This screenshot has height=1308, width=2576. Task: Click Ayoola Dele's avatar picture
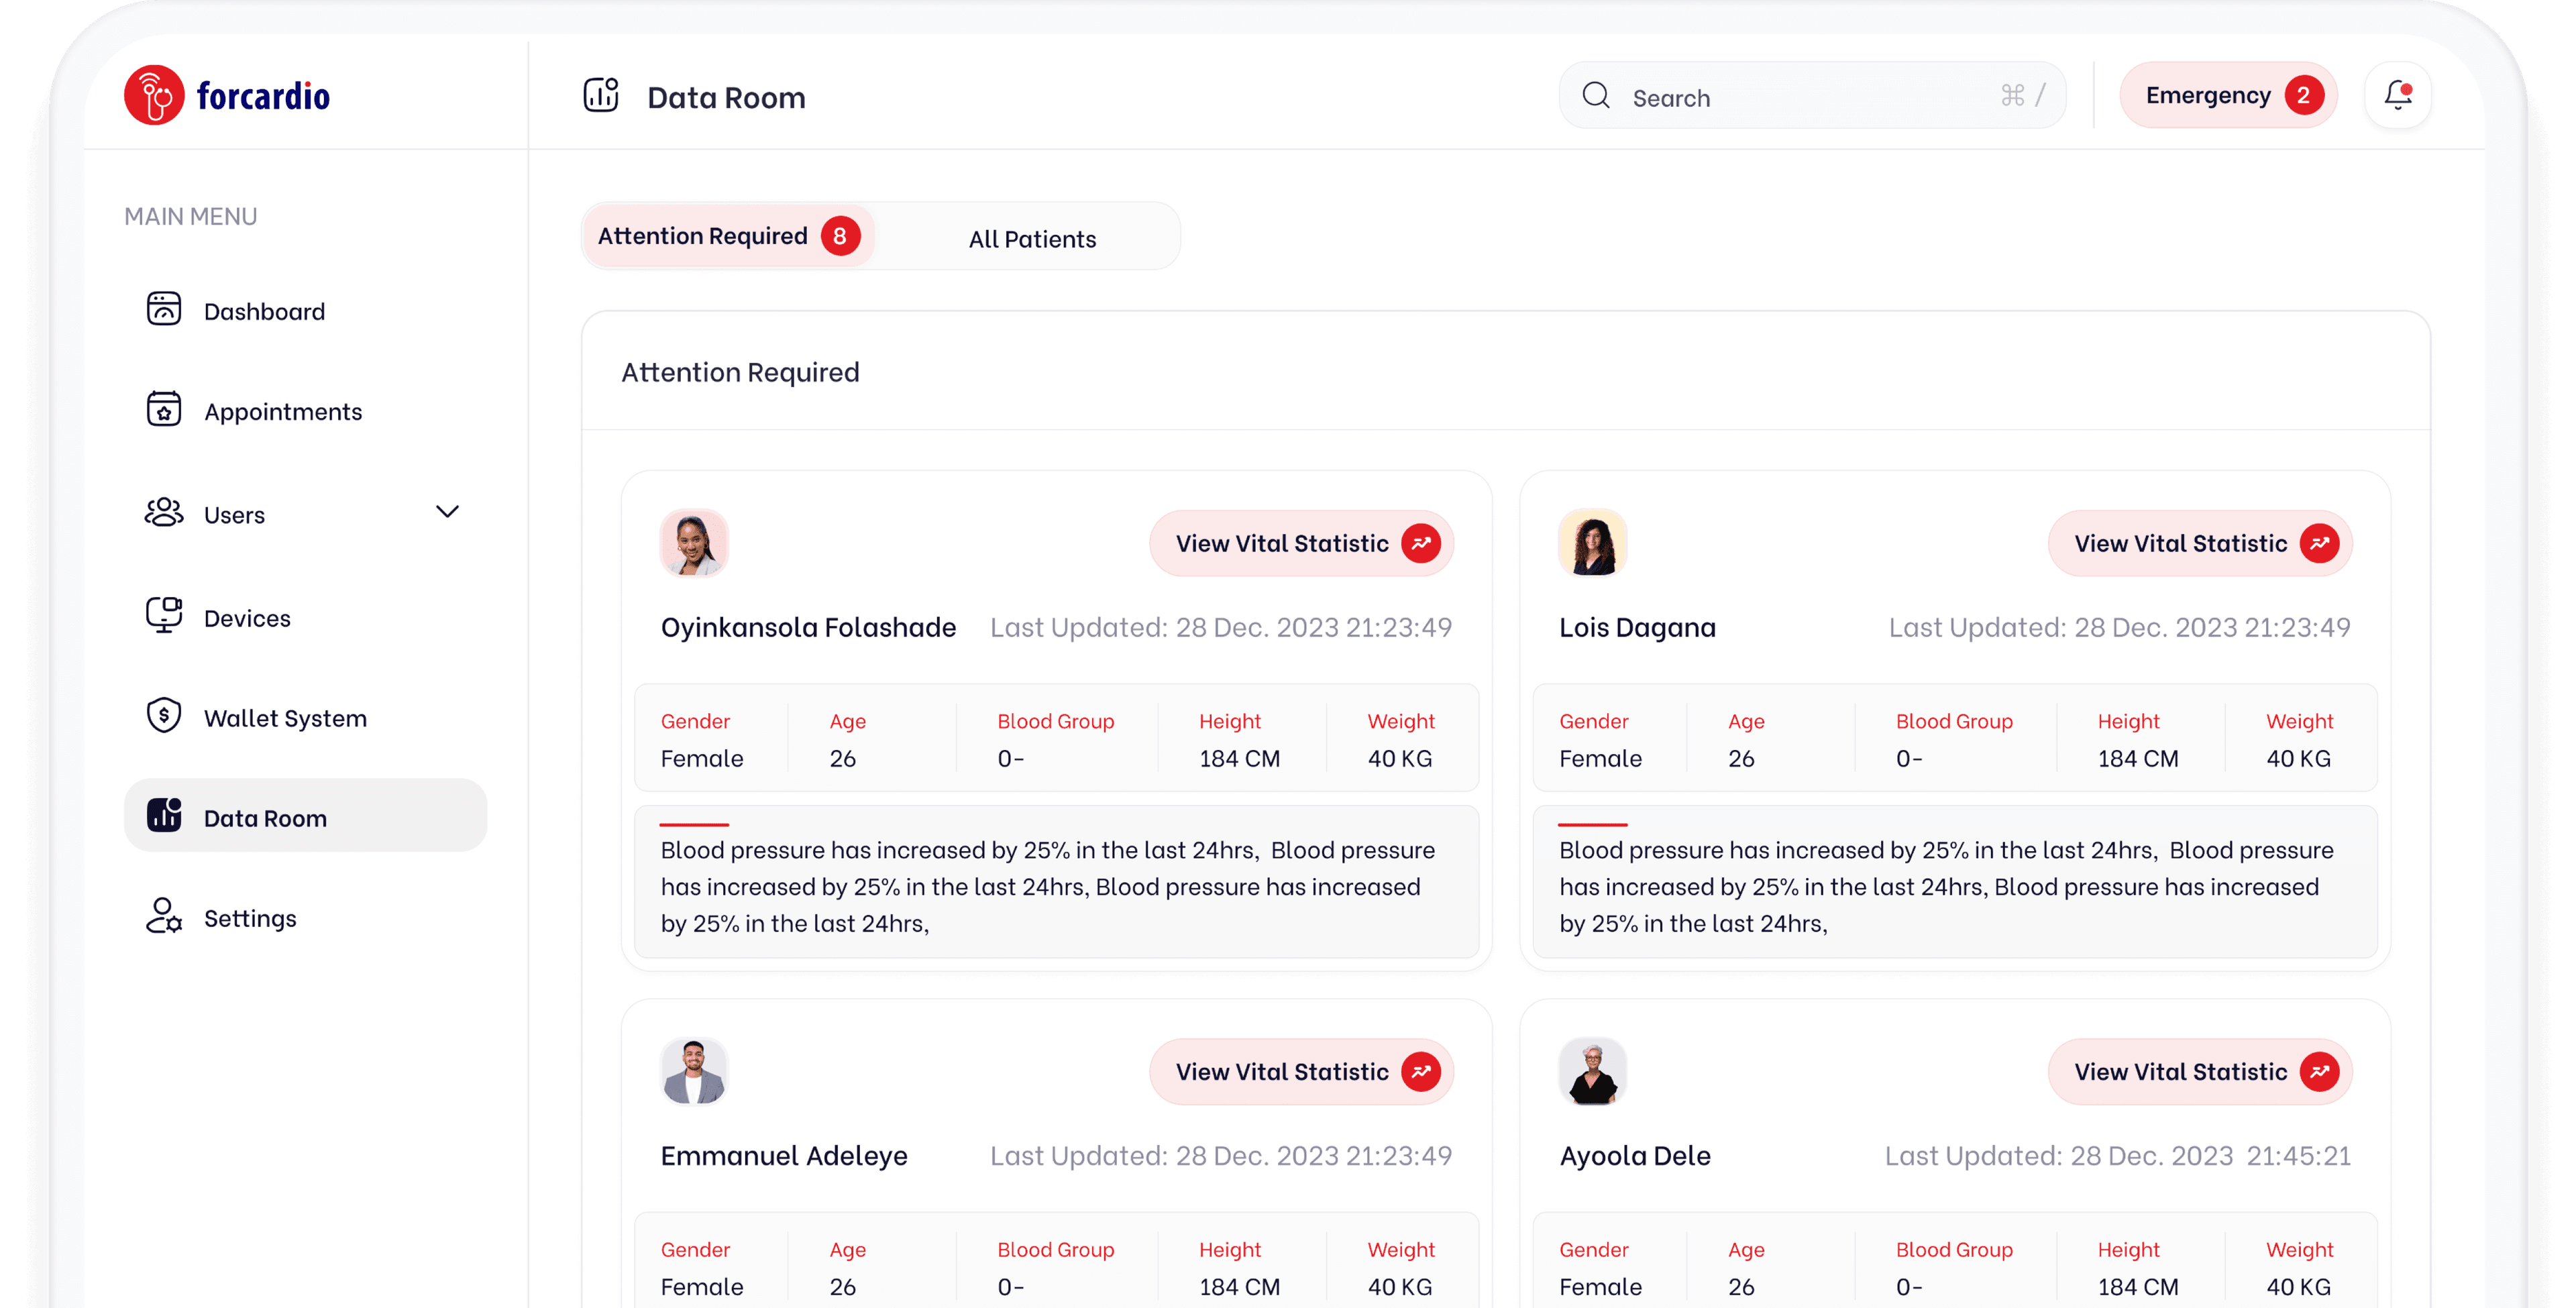[x=1592, y=1071]
